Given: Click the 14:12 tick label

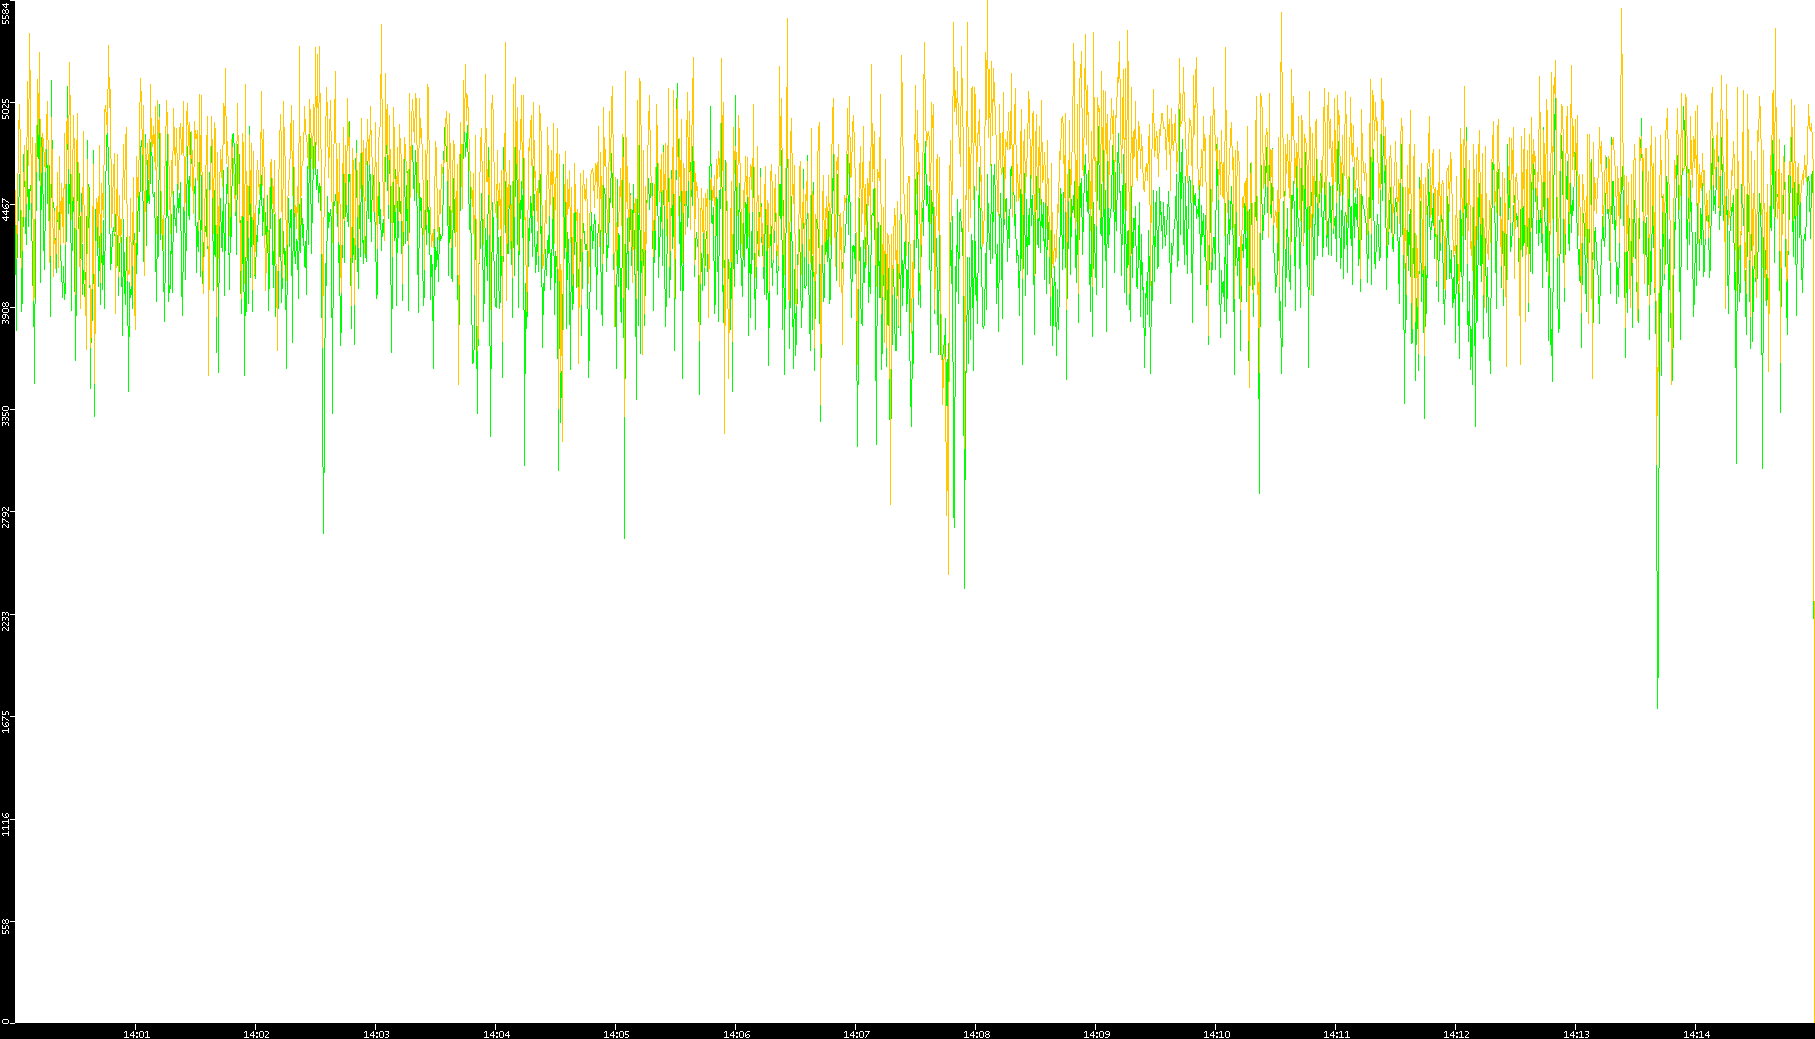Looking at the screenshot, I should (1456, 1034).
